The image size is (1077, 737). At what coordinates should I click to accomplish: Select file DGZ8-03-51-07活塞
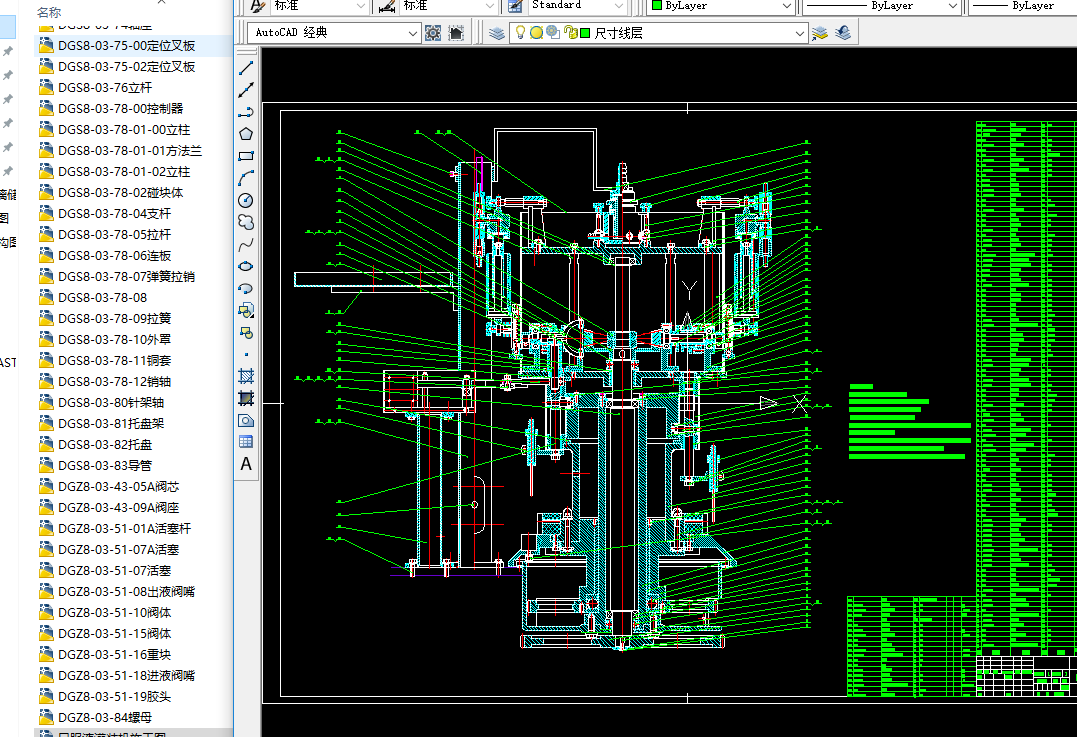(x=114, y=570)
